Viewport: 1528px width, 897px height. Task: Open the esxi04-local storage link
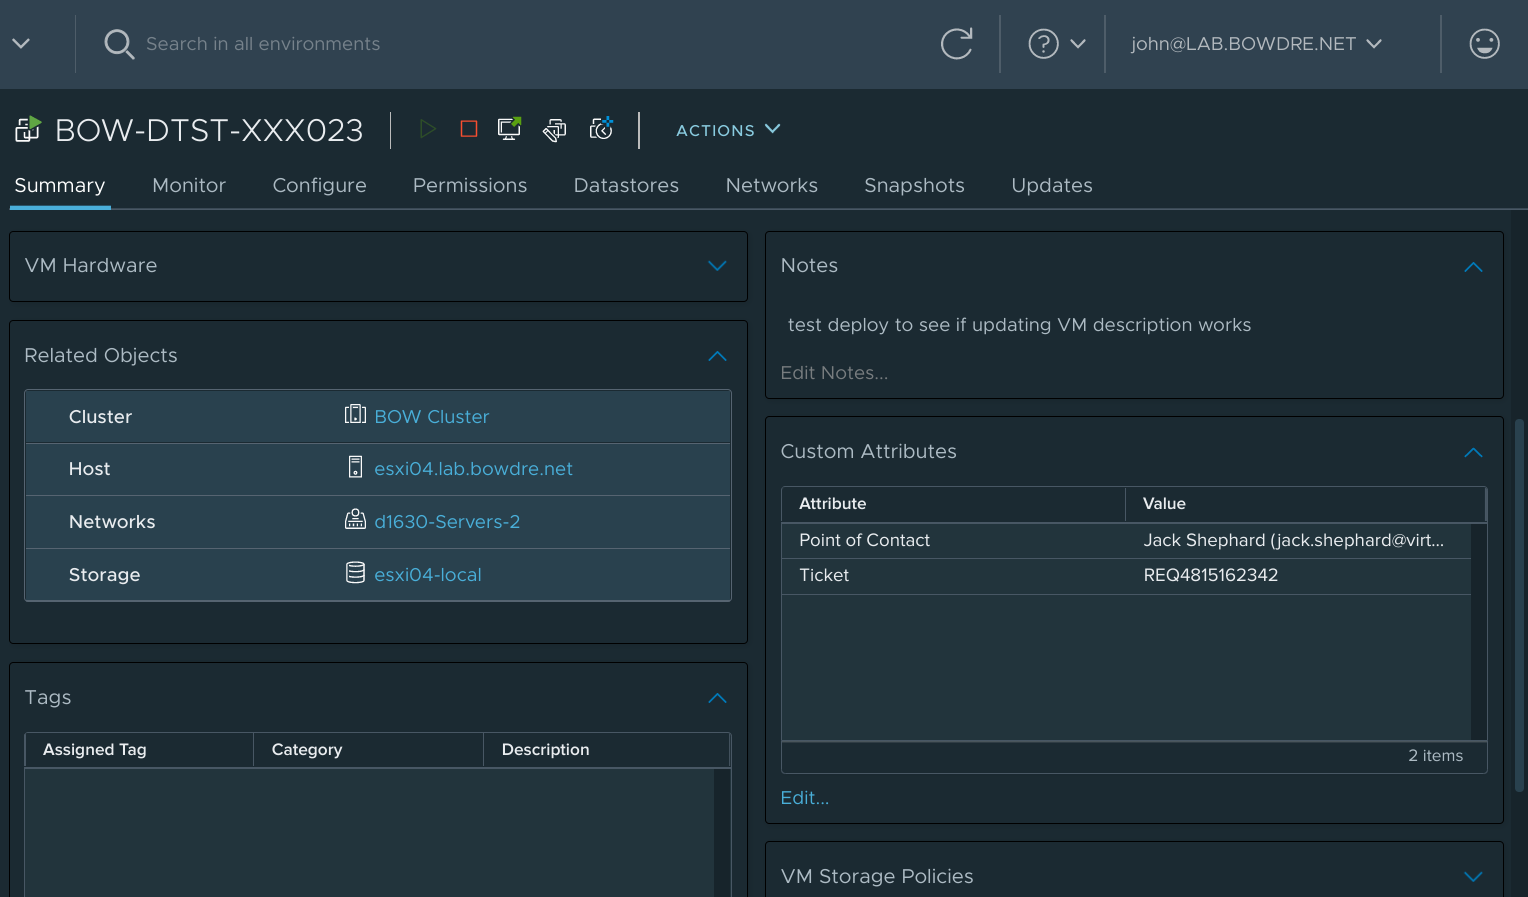coord(428,575)
